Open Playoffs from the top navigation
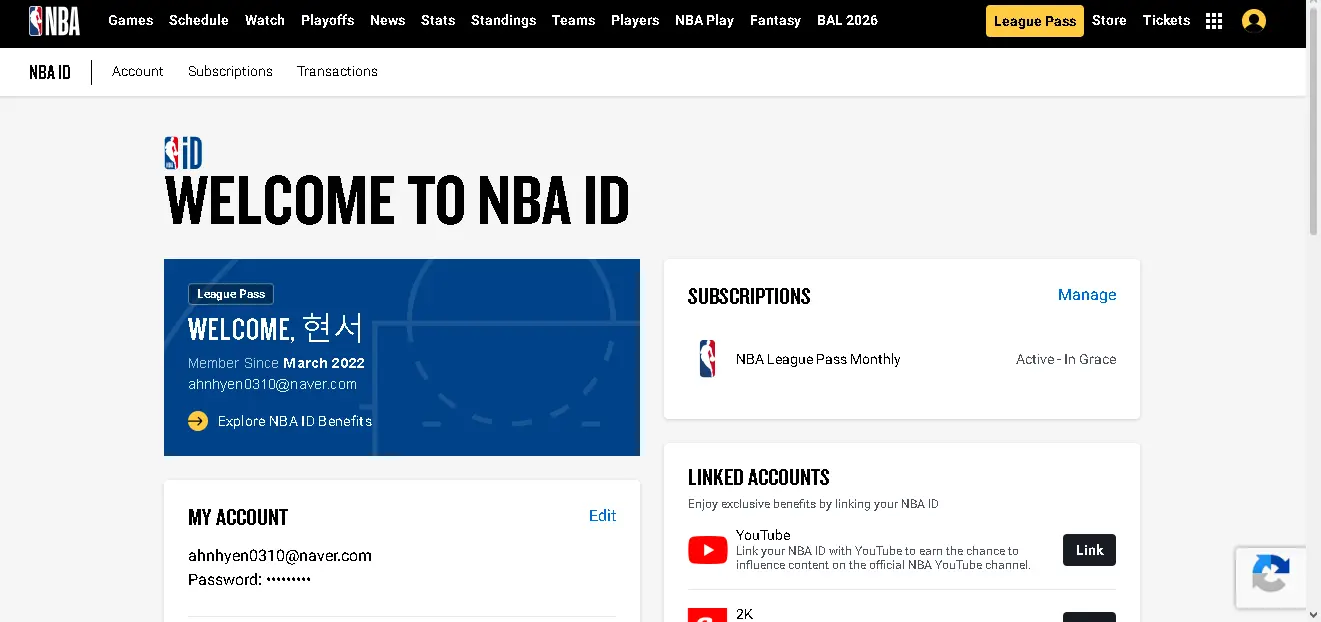The width and height of the screenshot is (1321, 622). 328,20
